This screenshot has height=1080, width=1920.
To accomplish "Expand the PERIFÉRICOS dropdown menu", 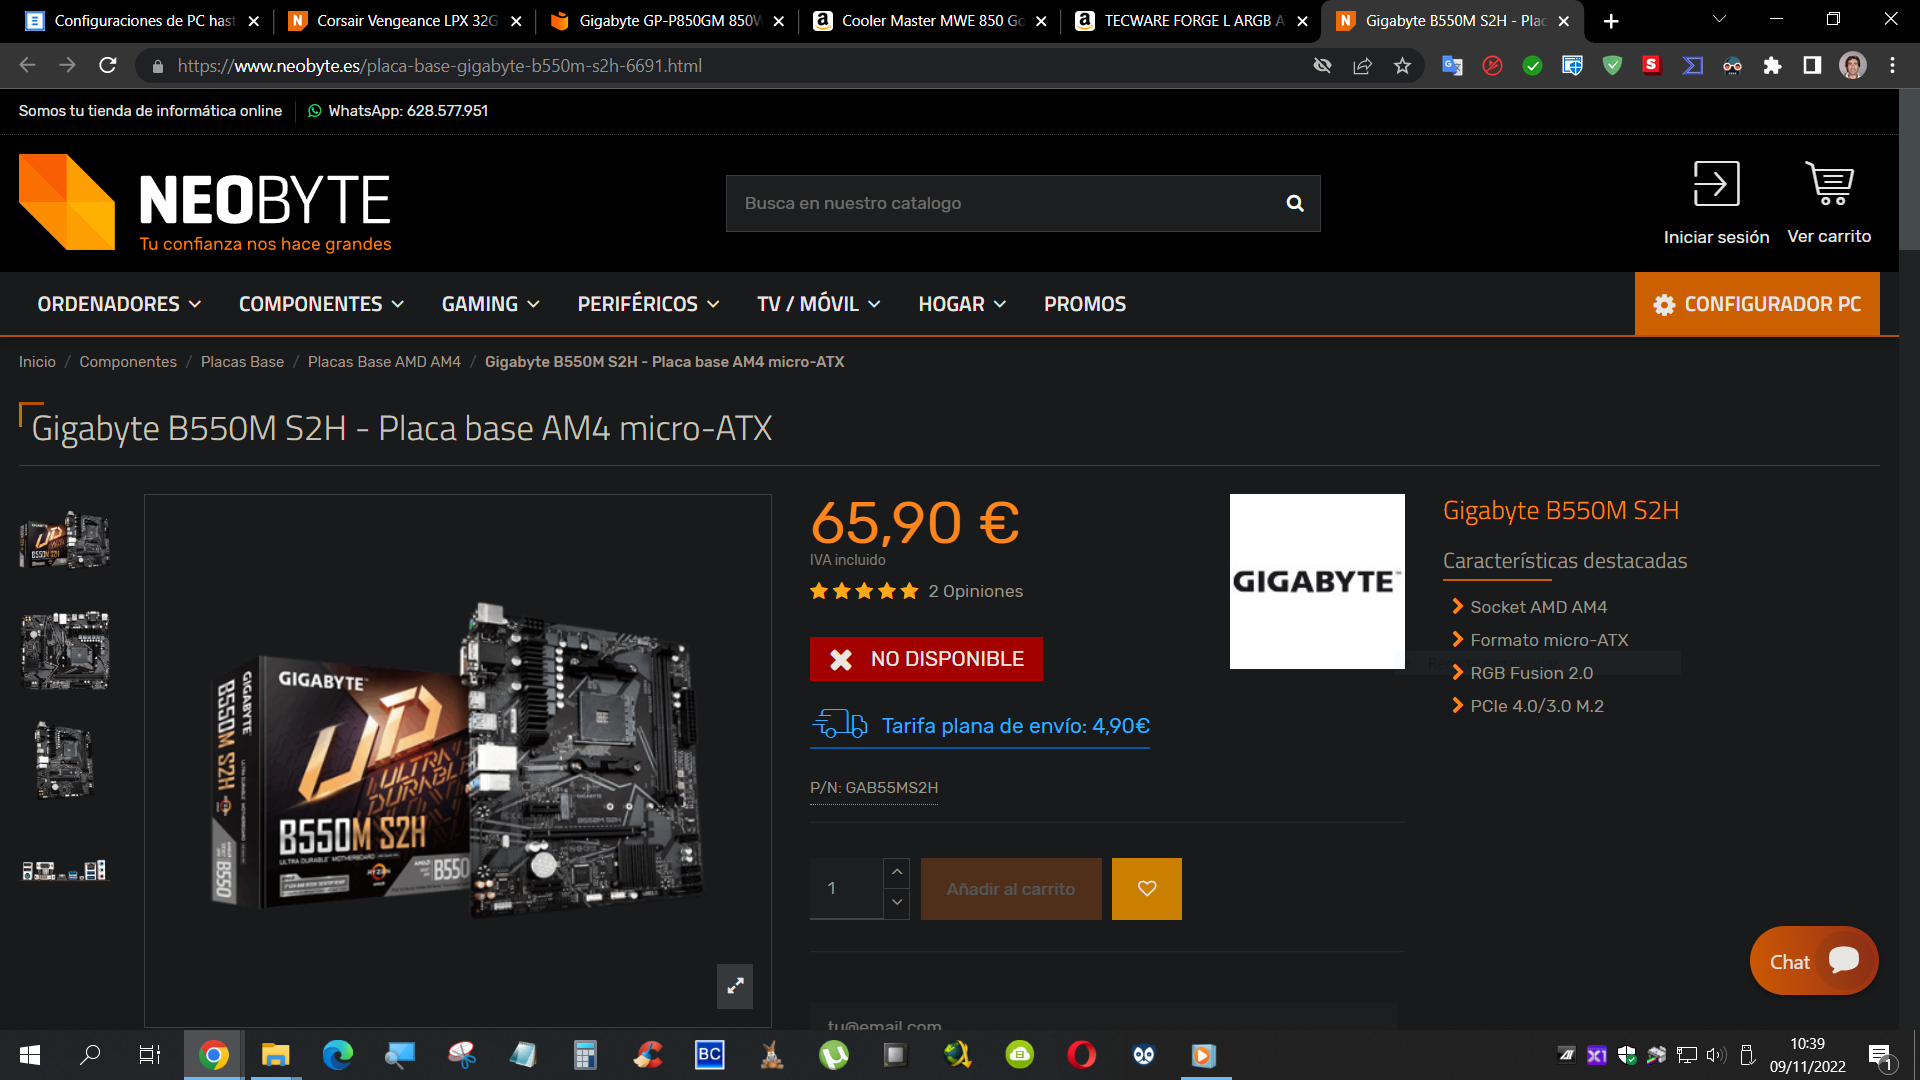I will point(648,304).
